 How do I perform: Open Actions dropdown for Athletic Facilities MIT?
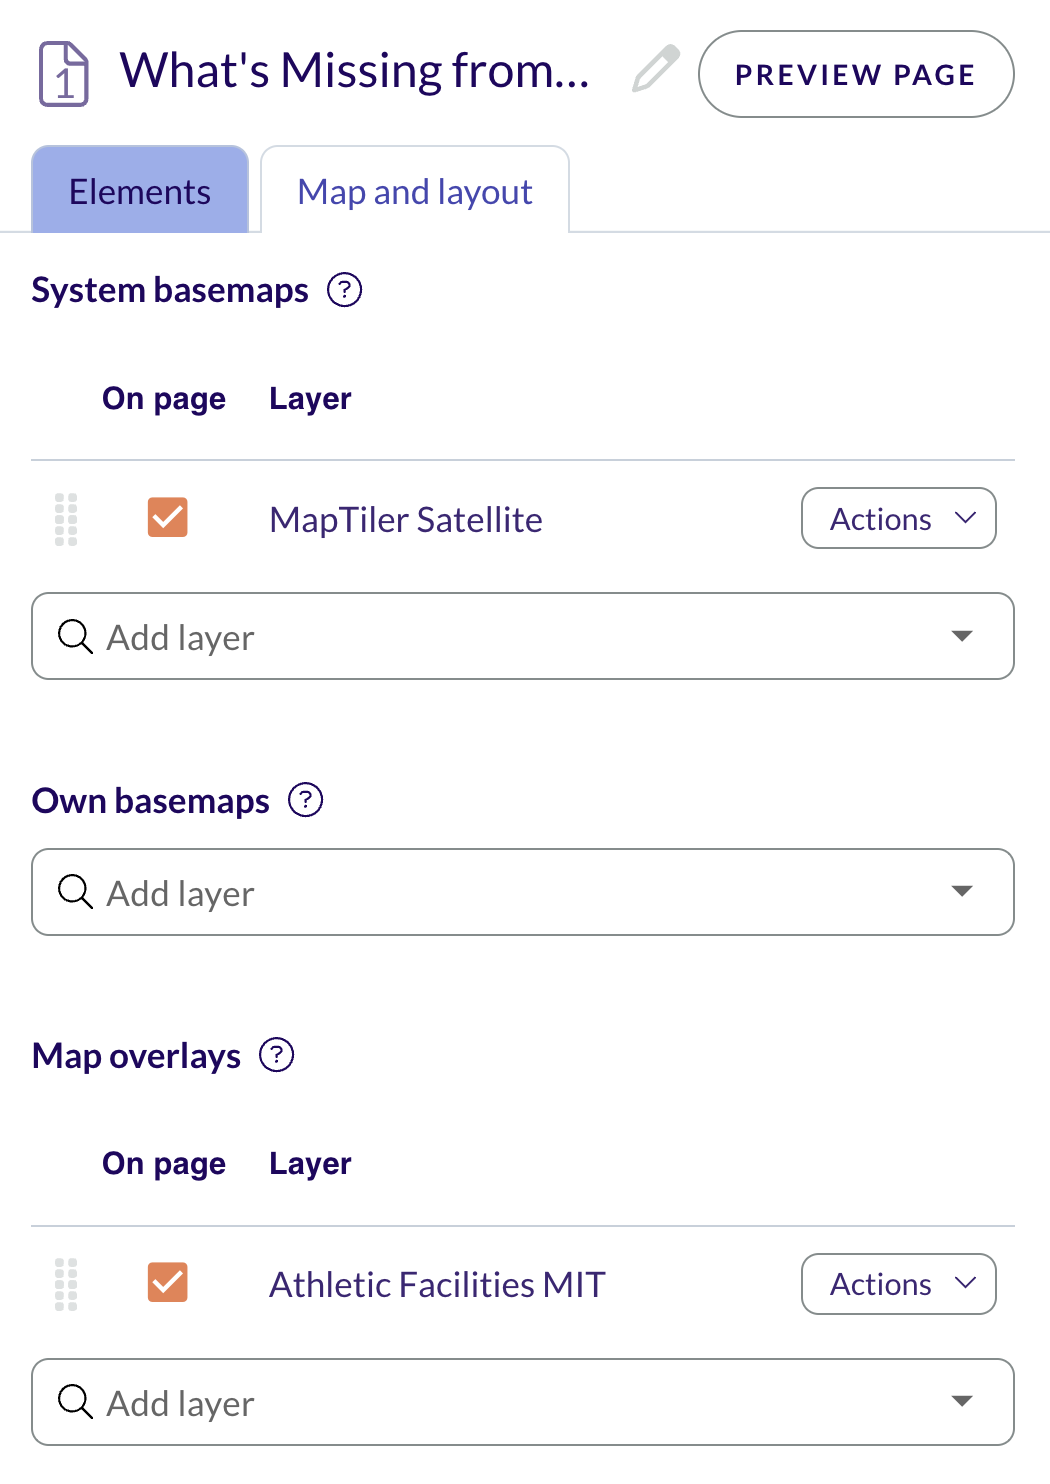pos(898,1284)
